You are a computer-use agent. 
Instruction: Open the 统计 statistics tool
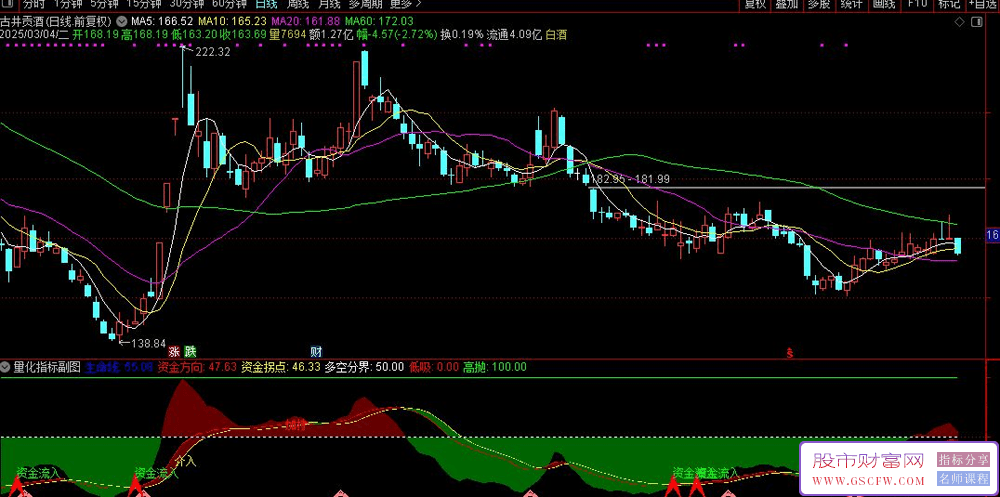click(x=851, y=4)
